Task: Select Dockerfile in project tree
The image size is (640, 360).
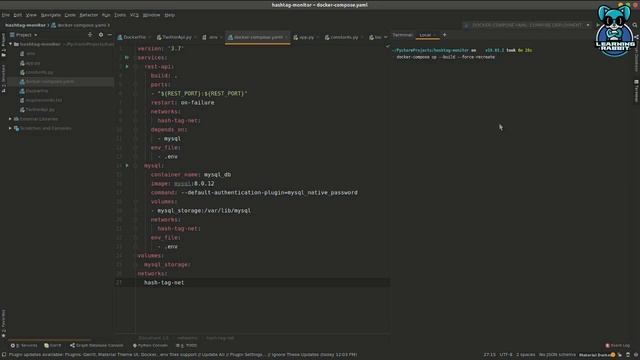Action: (37, 91)
